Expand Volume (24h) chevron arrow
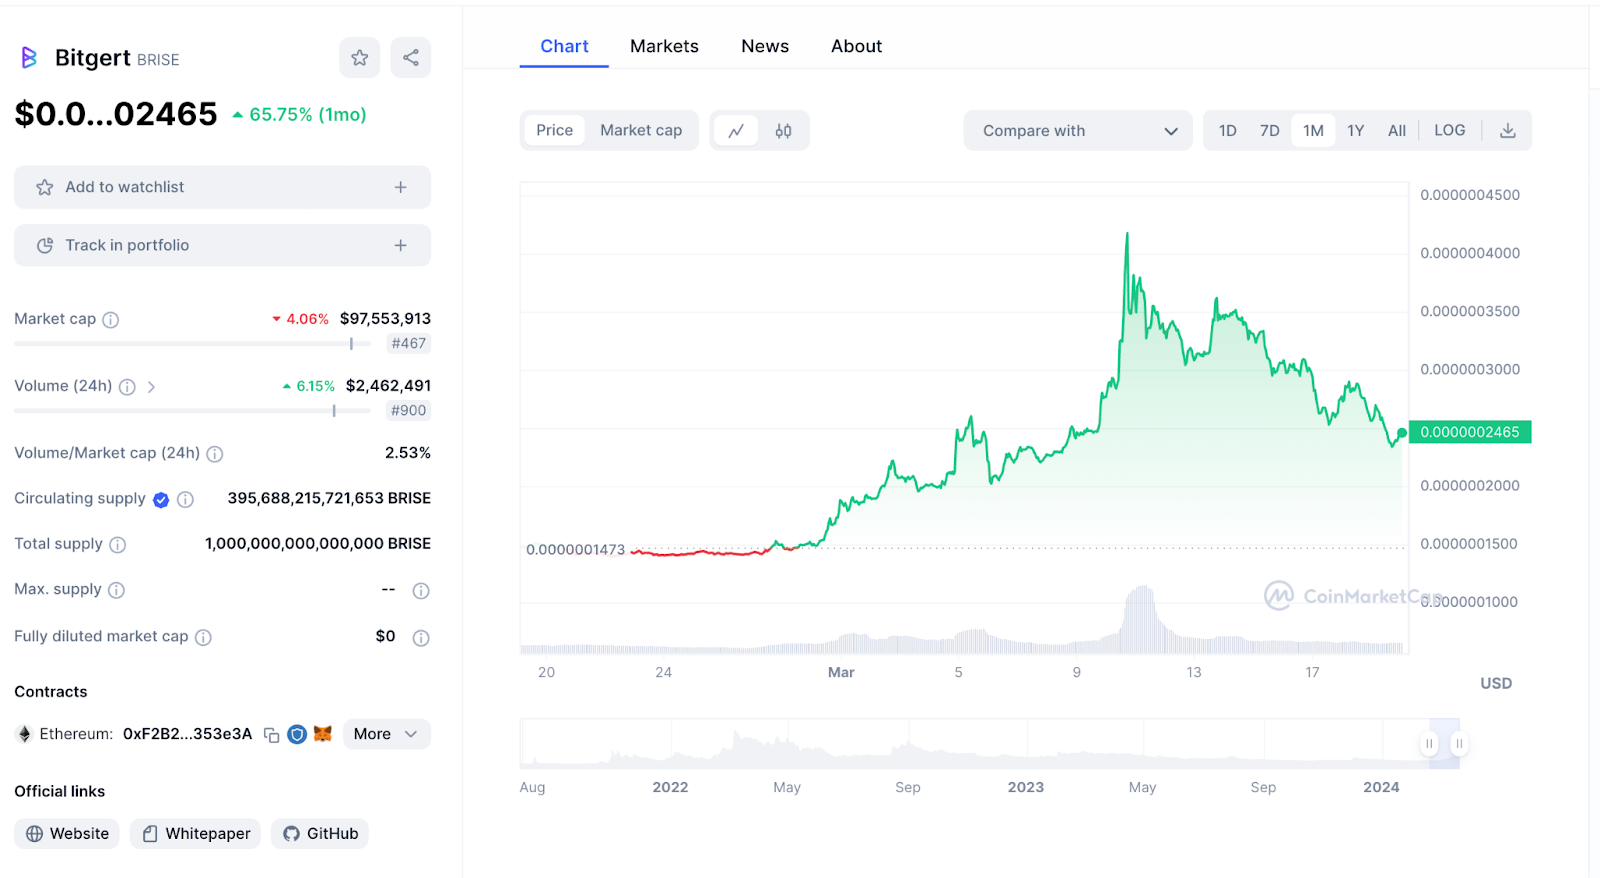 pos(151,387)
